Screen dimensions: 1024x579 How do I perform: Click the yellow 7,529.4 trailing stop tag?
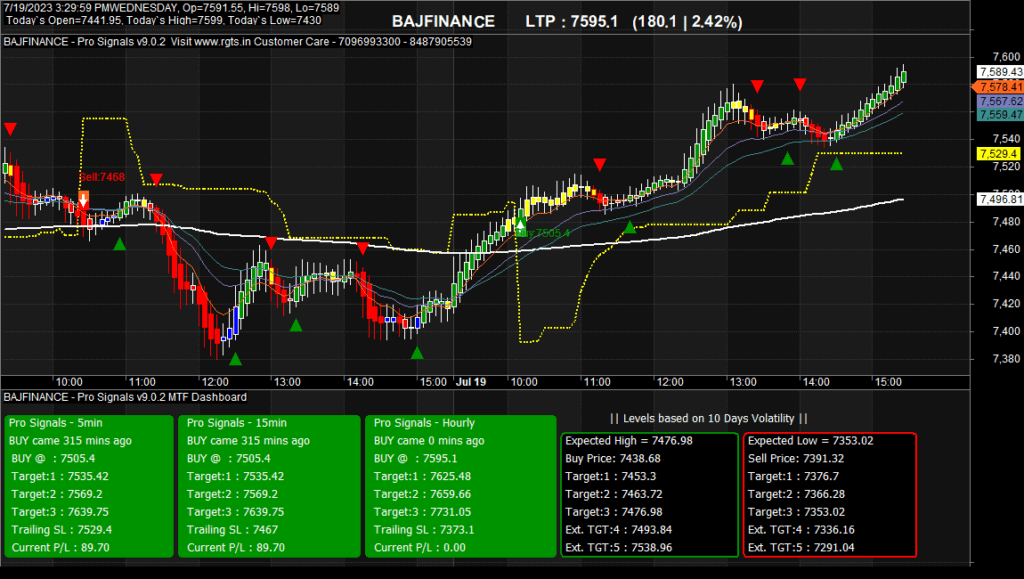(x=998, y=154)
